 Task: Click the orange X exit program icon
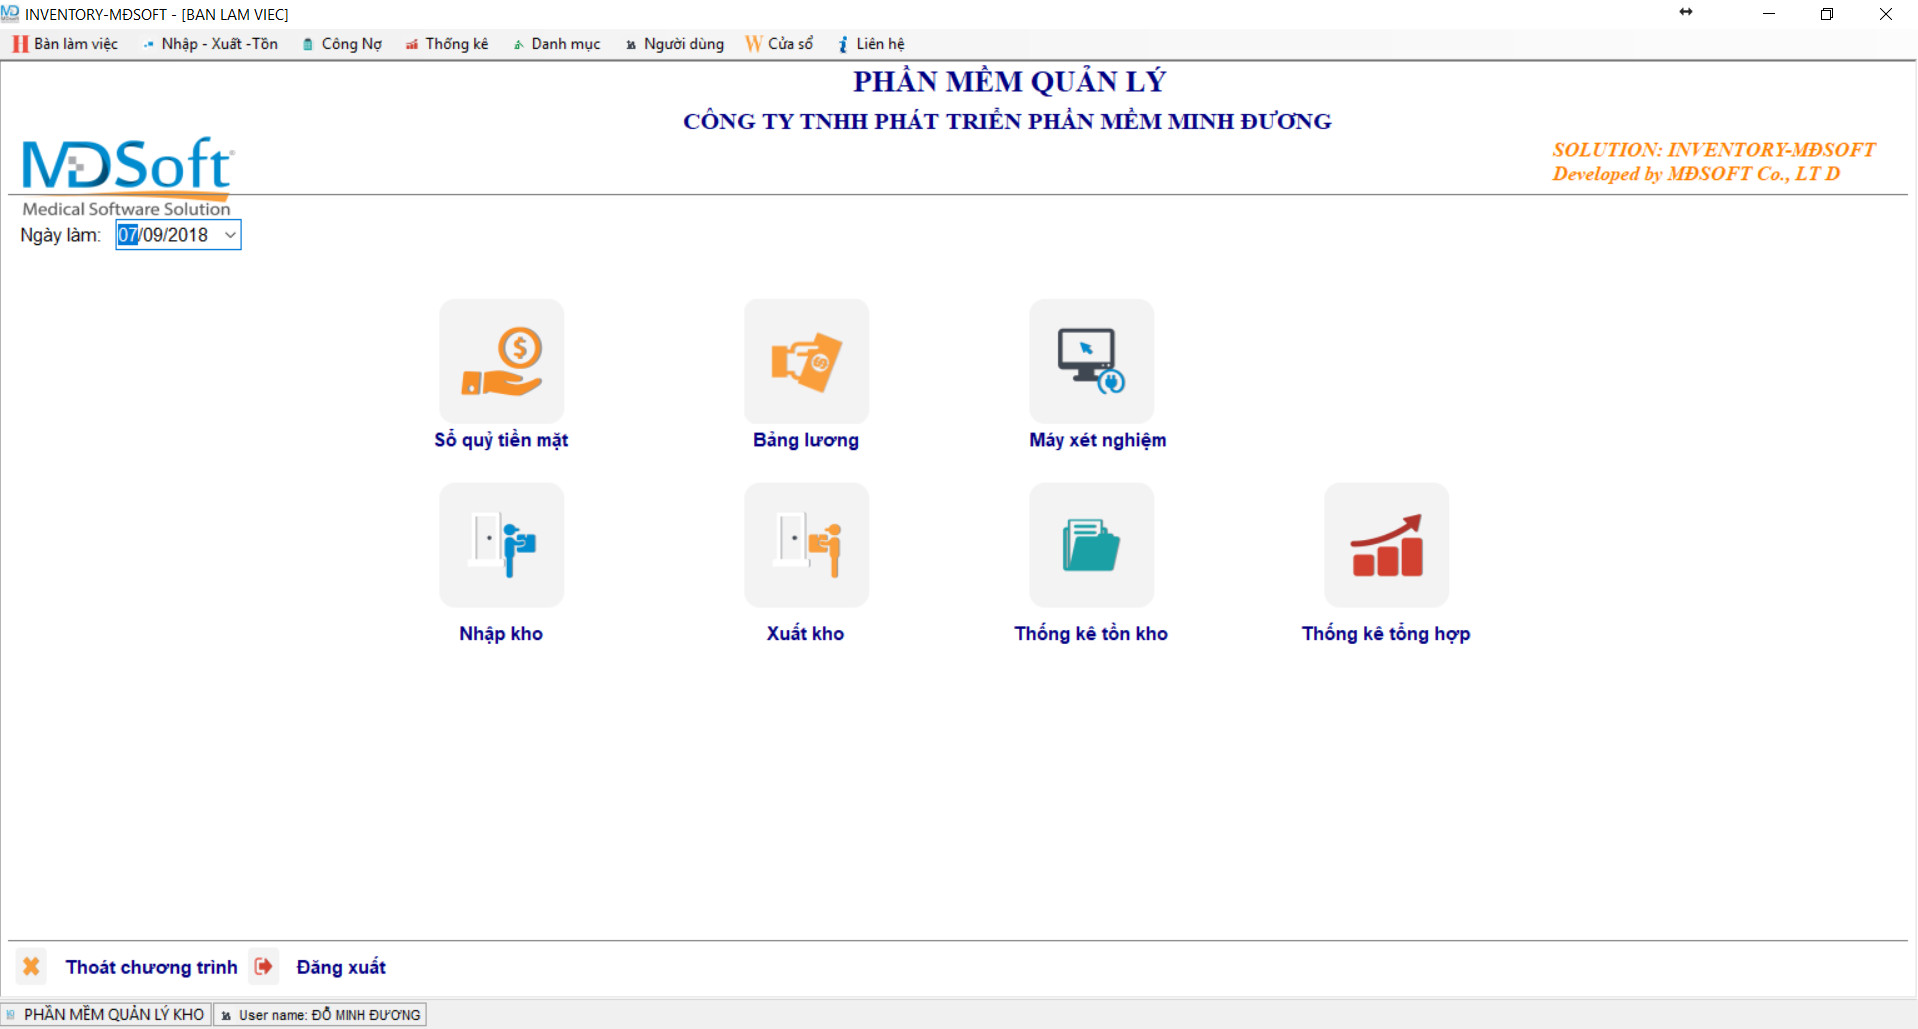(31, 966)
